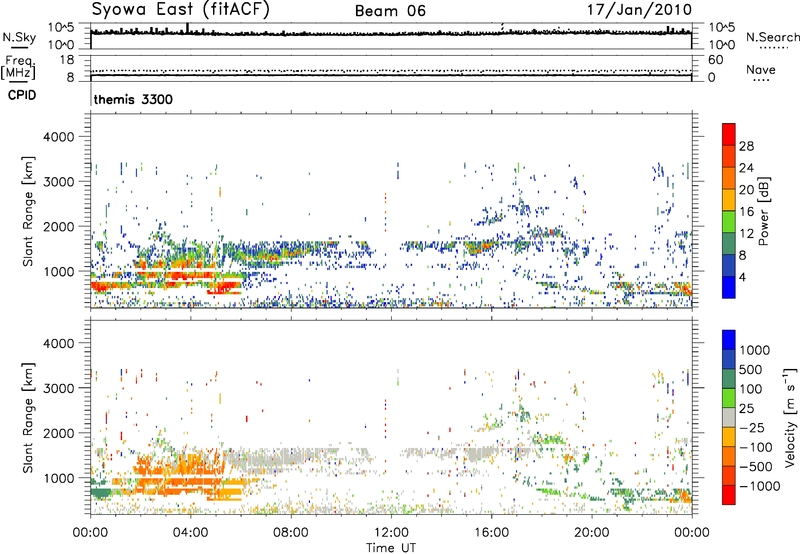Click the "16:00" time tick label
The width and height of the screenshot is (800, 554).
click(x=491, y=533)
